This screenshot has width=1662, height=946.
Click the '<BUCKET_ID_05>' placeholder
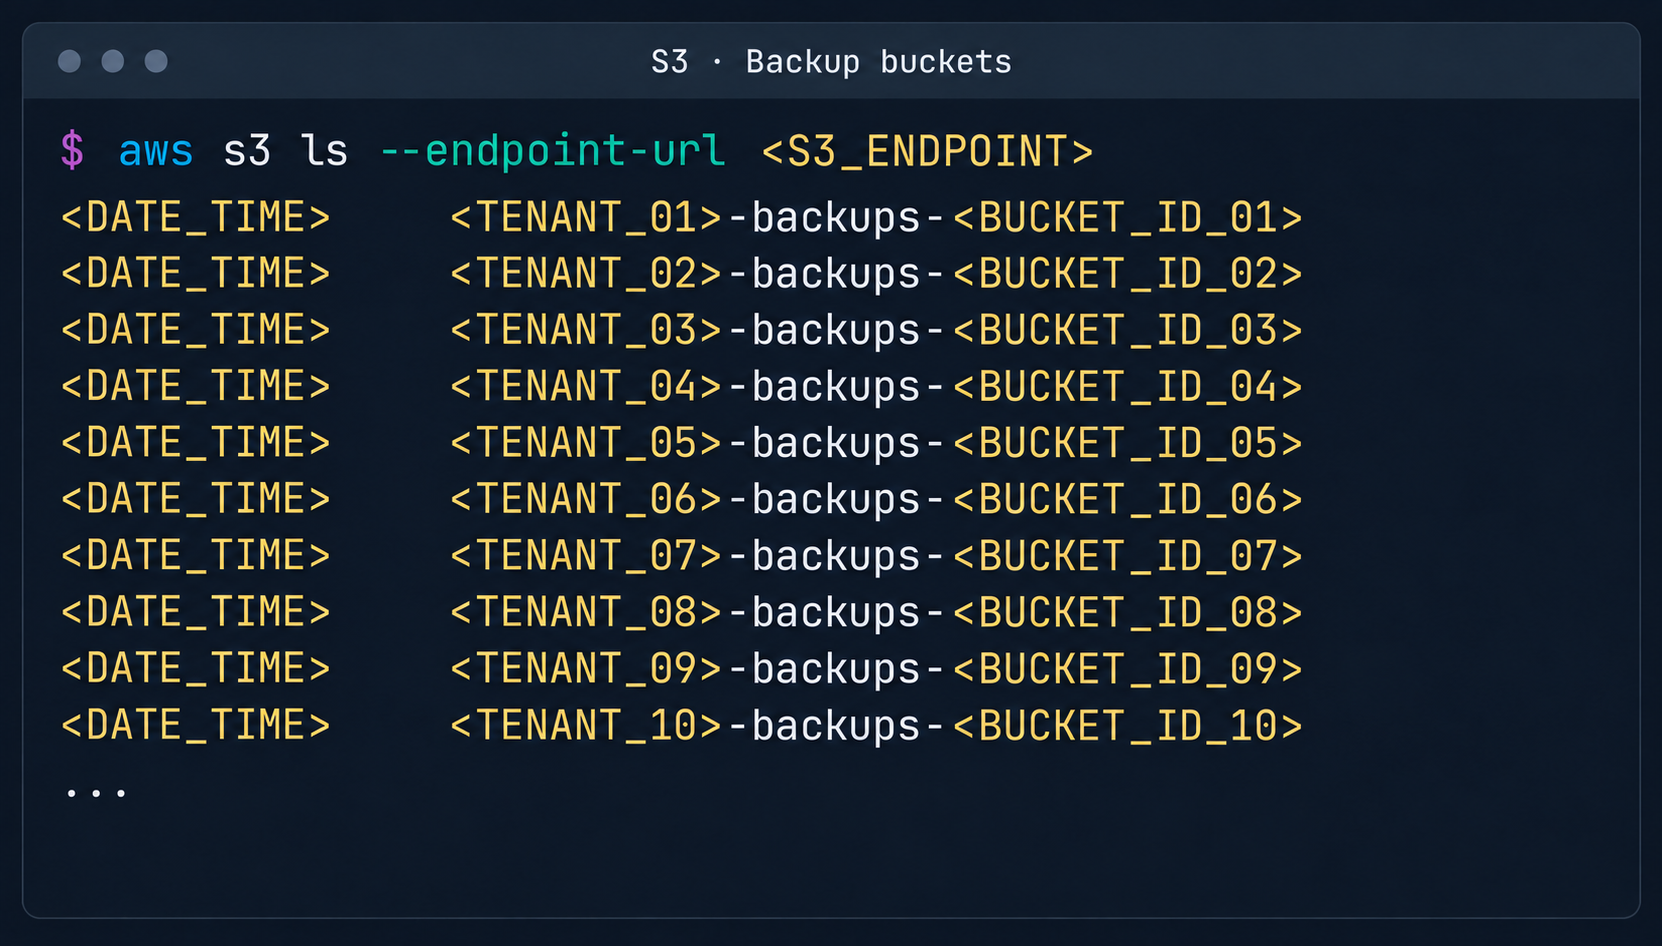click(x=1128, y=443)
